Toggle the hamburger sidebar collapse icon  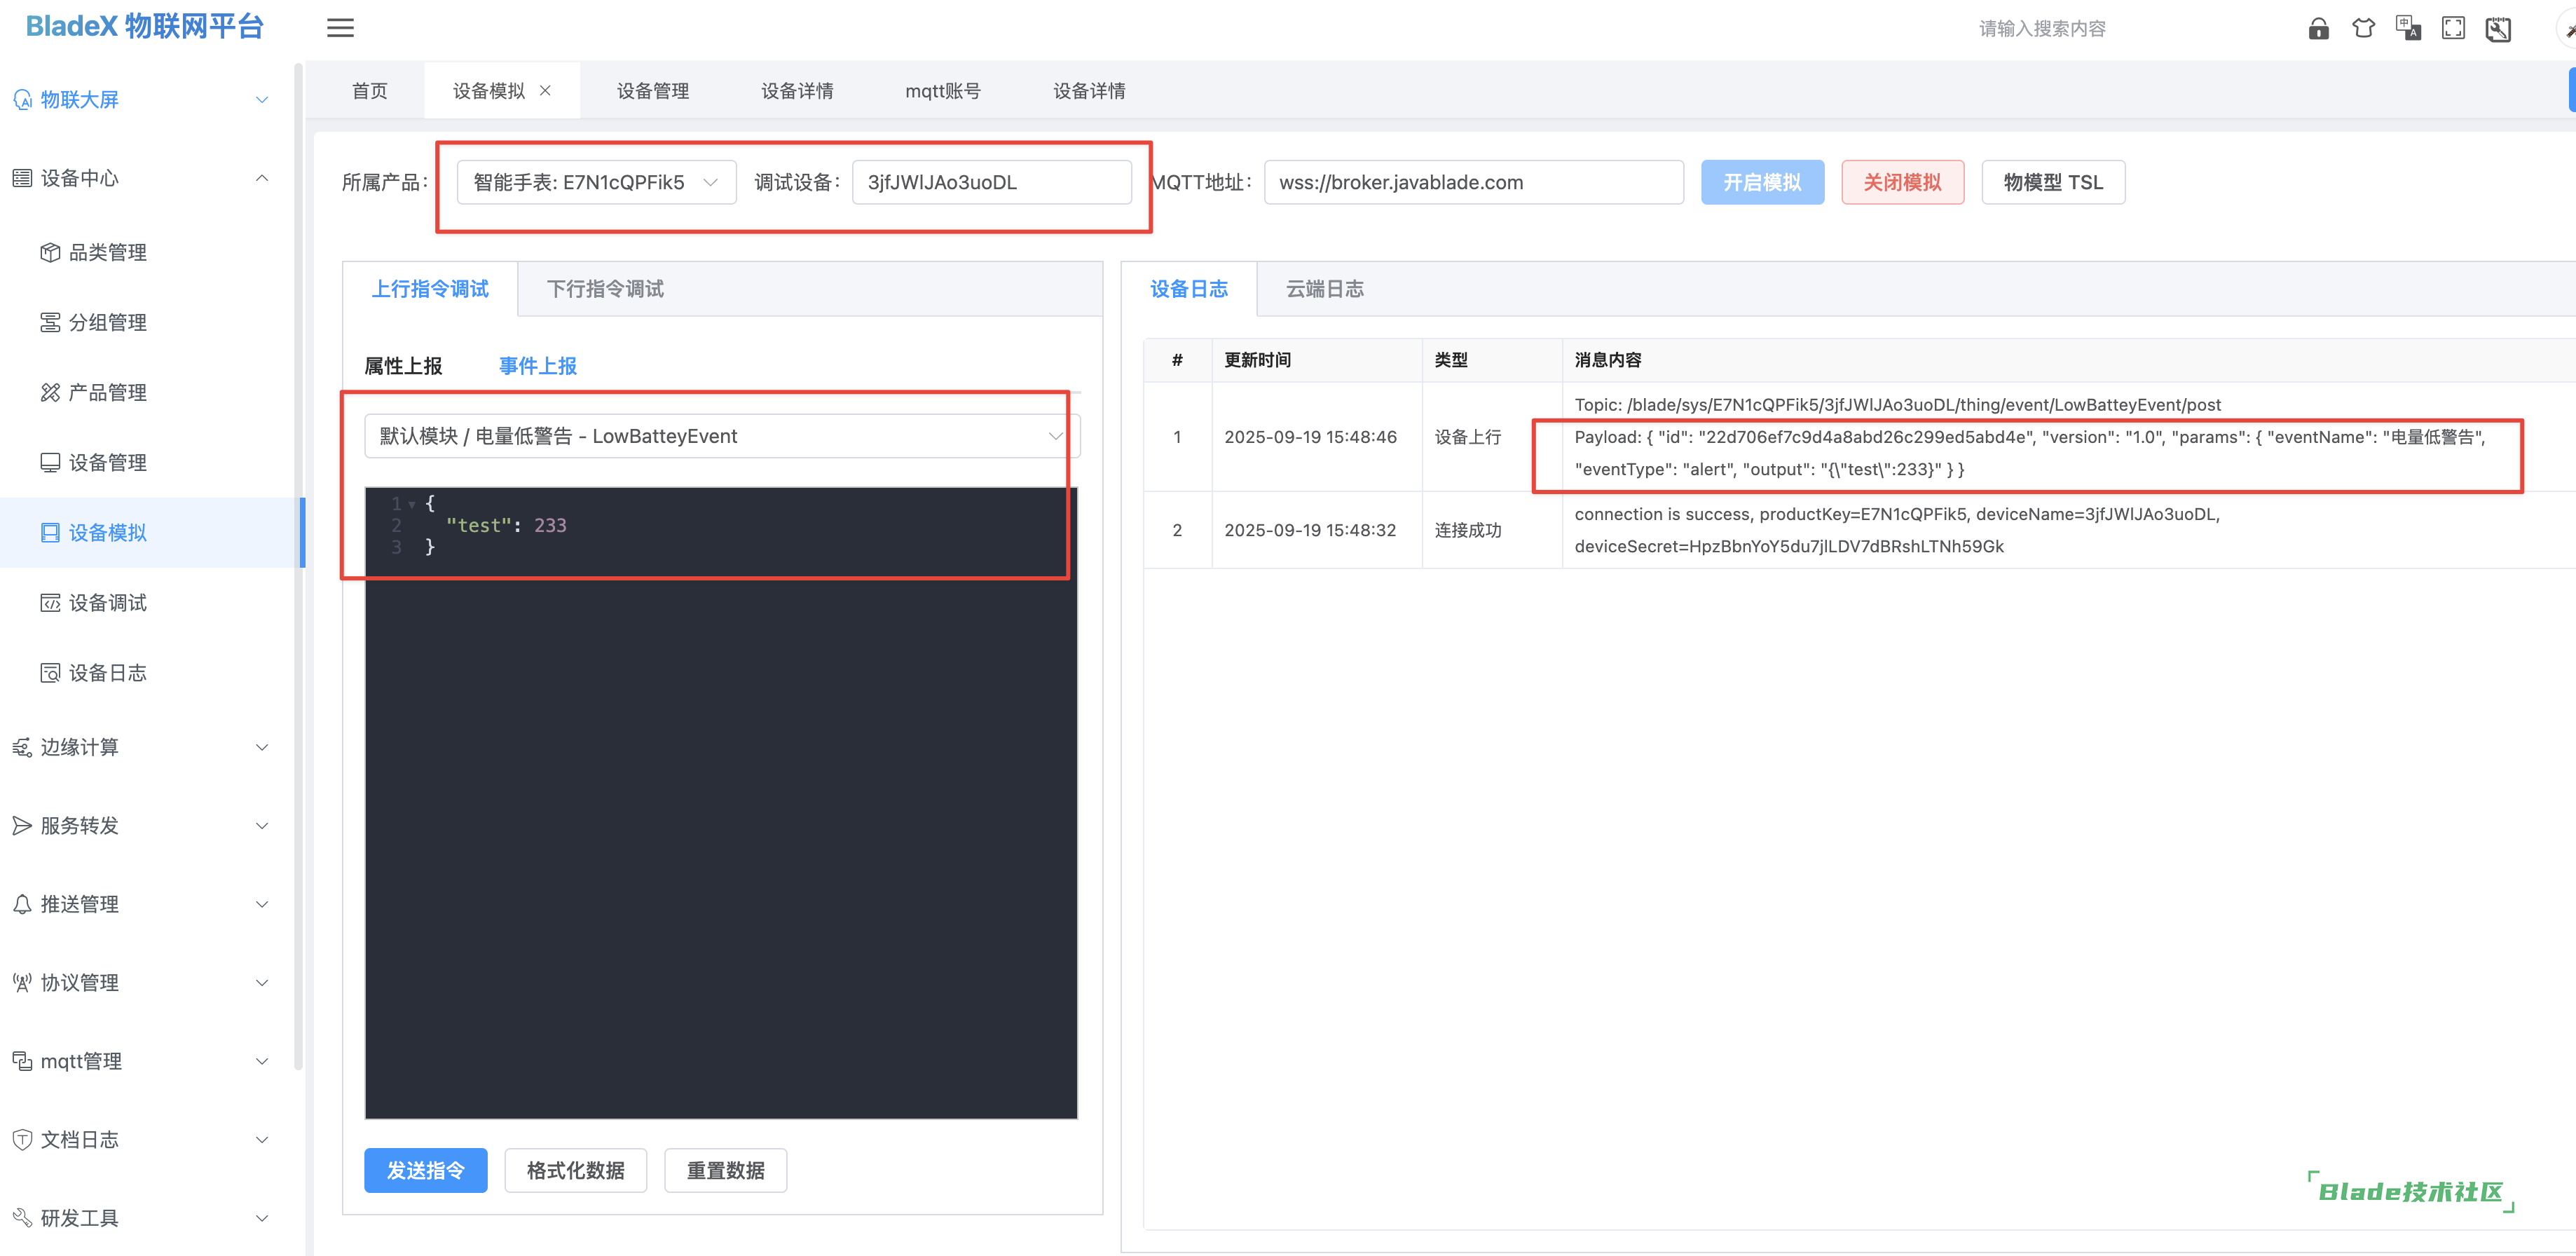tap(340, 28)
